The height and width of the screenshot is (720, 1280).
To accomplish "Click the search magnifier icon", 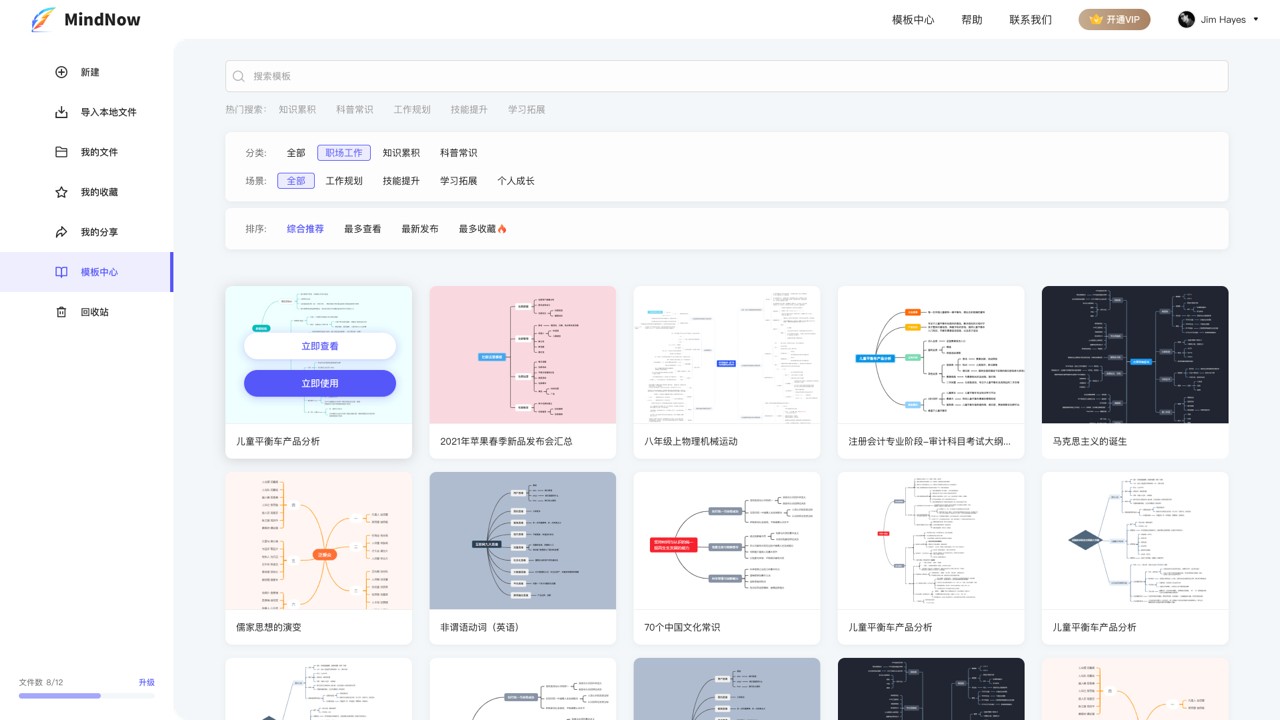I will pyautogui.click(x=239, y=76).
